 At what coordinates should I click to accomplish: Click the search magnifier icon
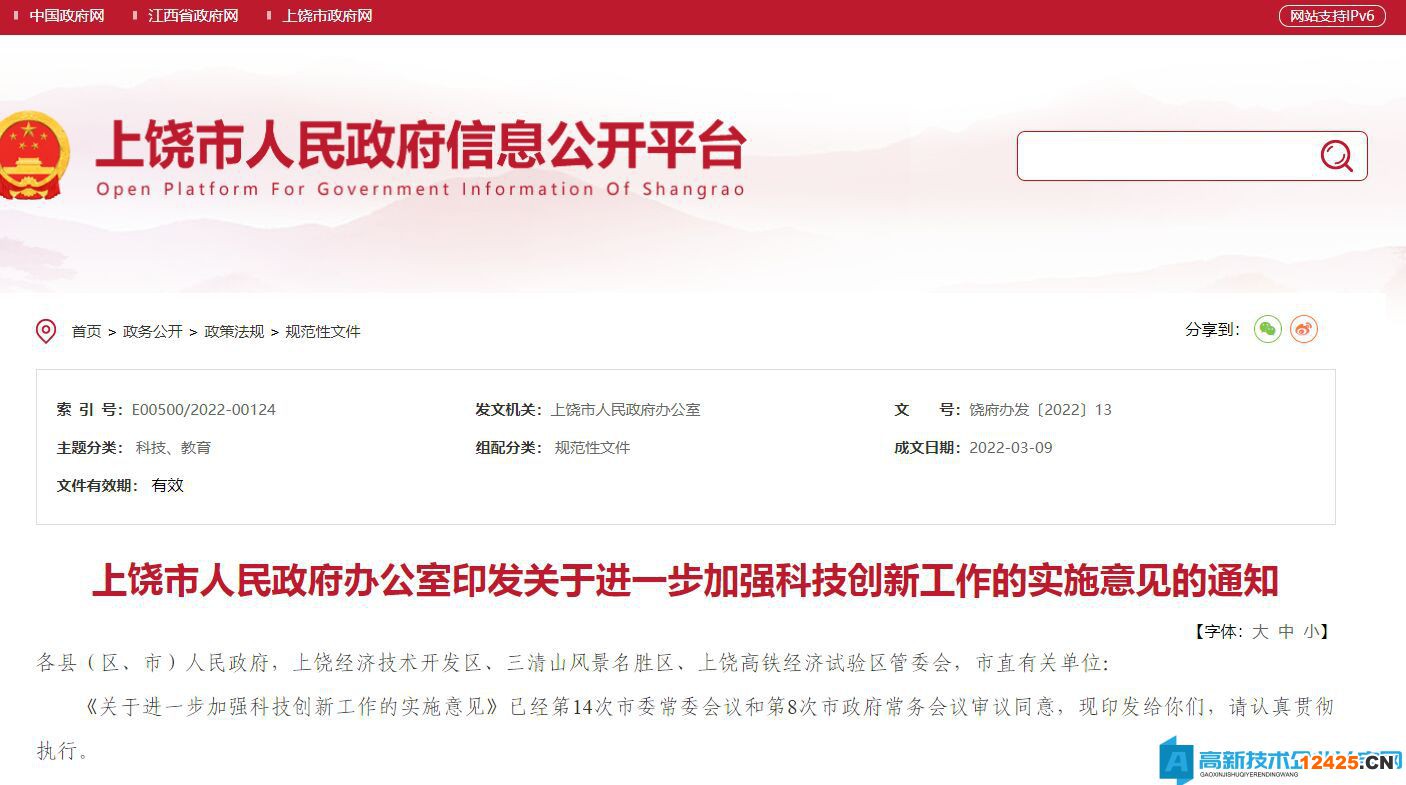(1336, 156)
